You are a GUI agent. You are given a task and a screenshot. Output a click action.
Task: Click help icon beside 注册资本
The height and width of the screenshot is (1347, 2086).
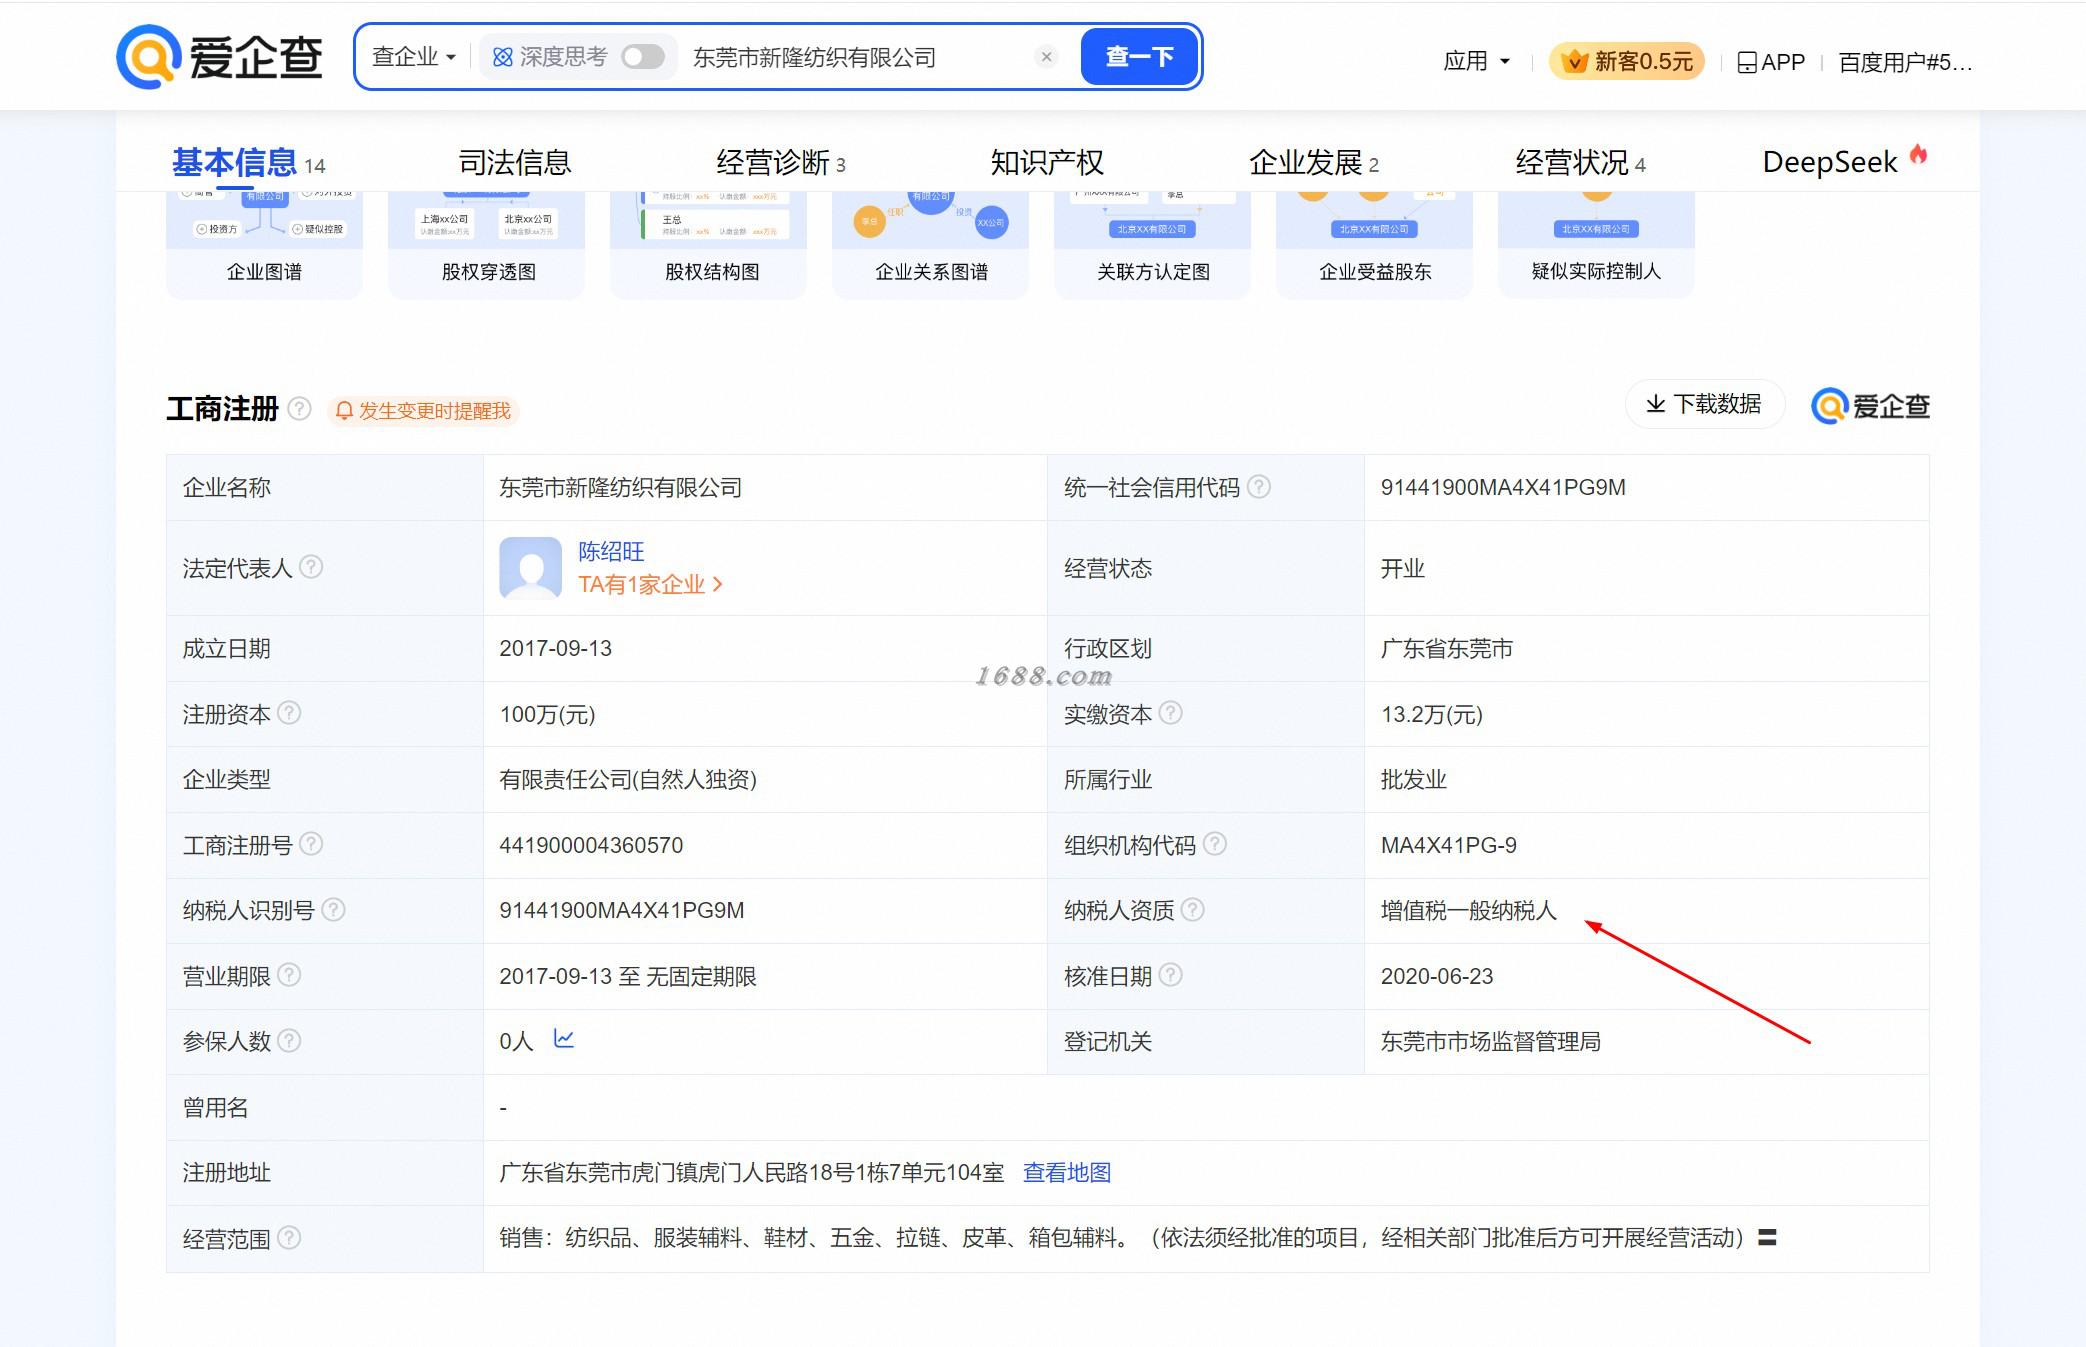[289, 713]
